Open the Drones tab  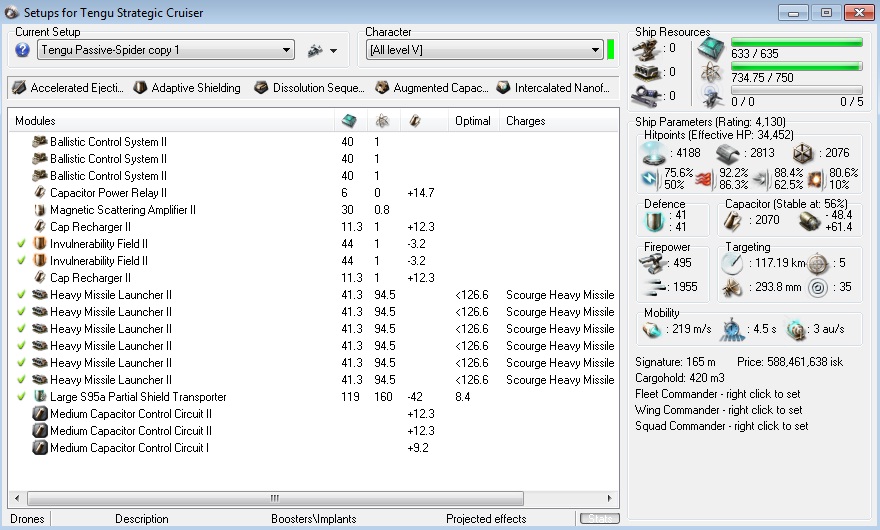tap(27, 519)
